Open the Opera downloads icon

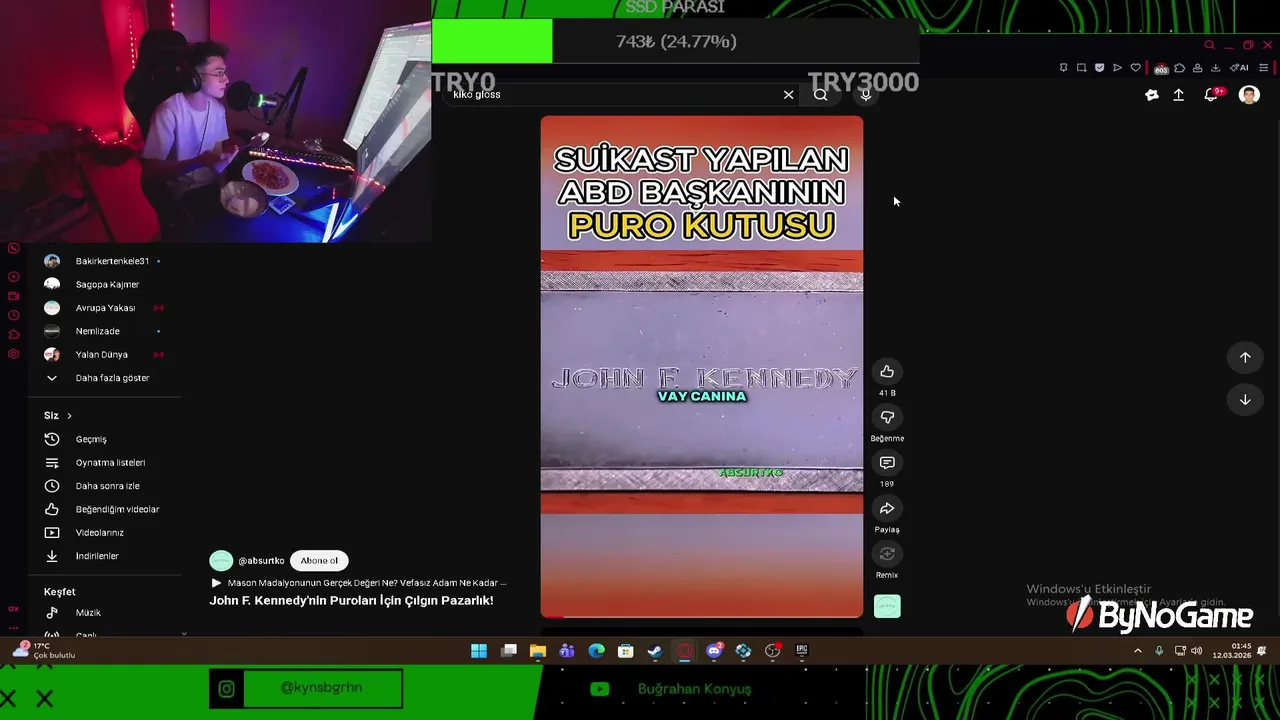tap(1215, 68)
